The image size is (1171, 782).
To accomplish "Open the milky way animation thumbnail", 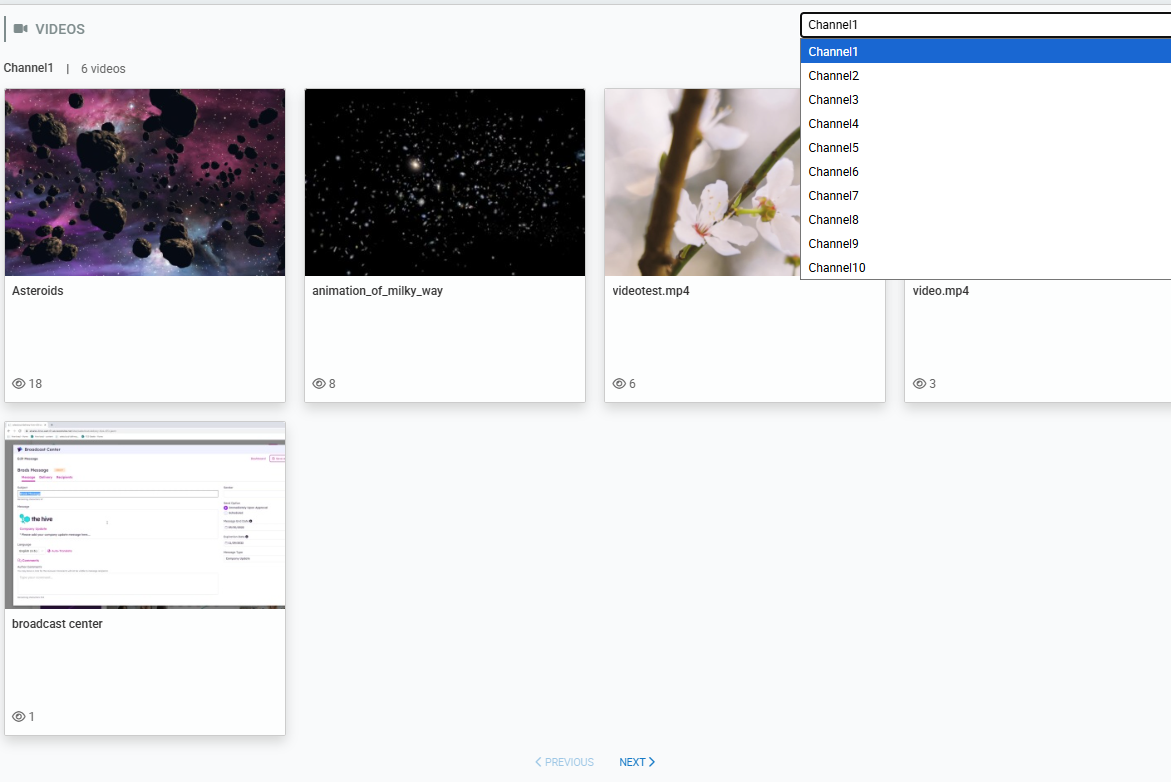I will click(445, 182).
